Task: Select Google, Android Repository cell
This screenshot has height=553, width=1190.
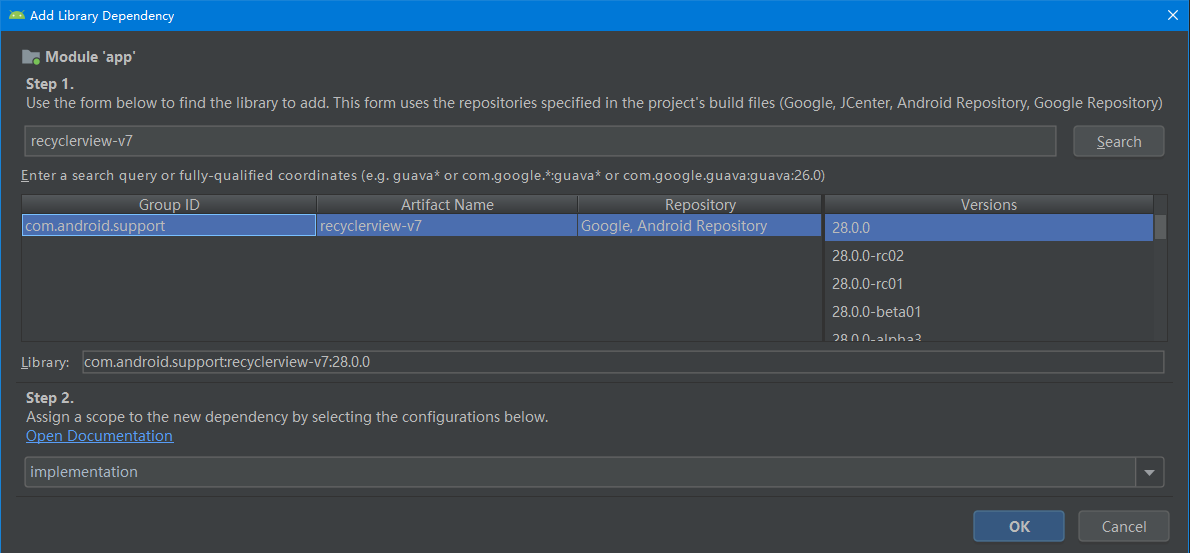Action: pyautogui.click(x=700, y=227)
